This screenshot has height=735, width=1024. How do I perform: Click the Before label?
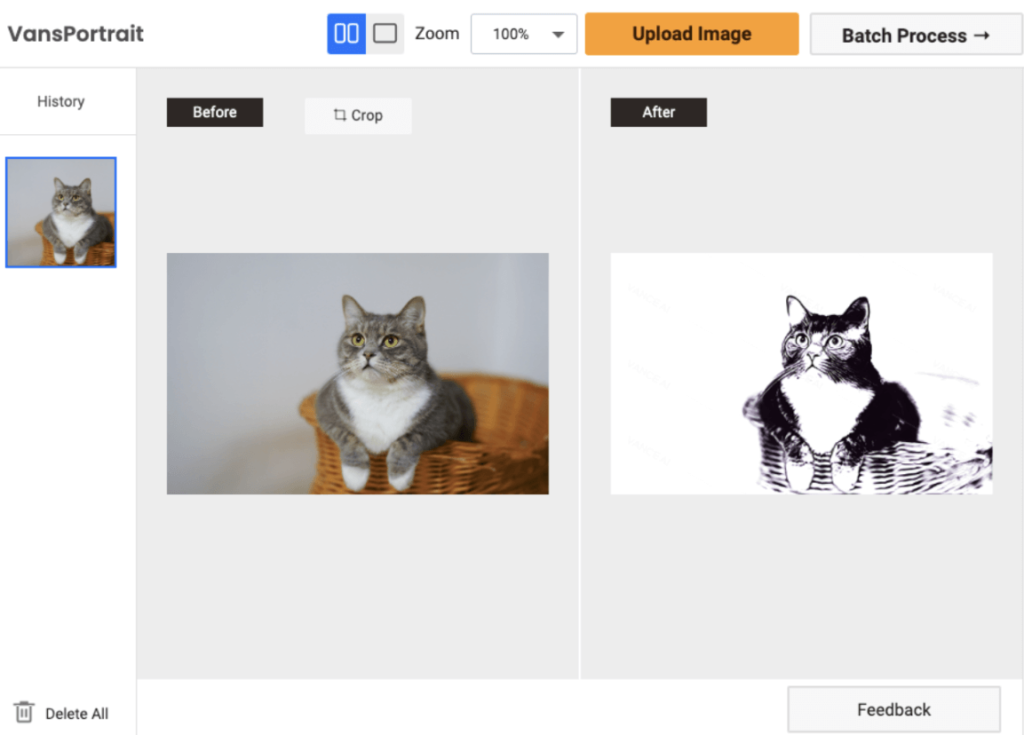215,112
